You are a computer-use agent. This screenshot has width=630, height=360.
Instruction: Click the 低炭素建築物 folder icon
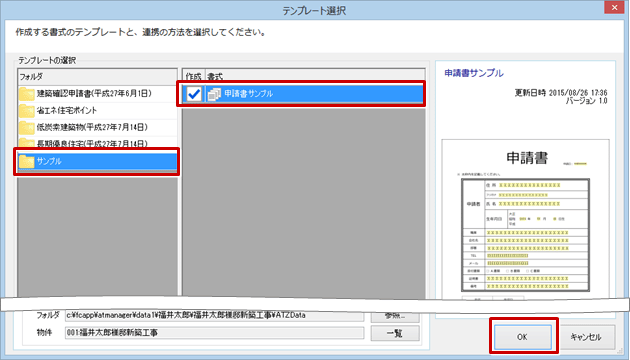(27, 128)
